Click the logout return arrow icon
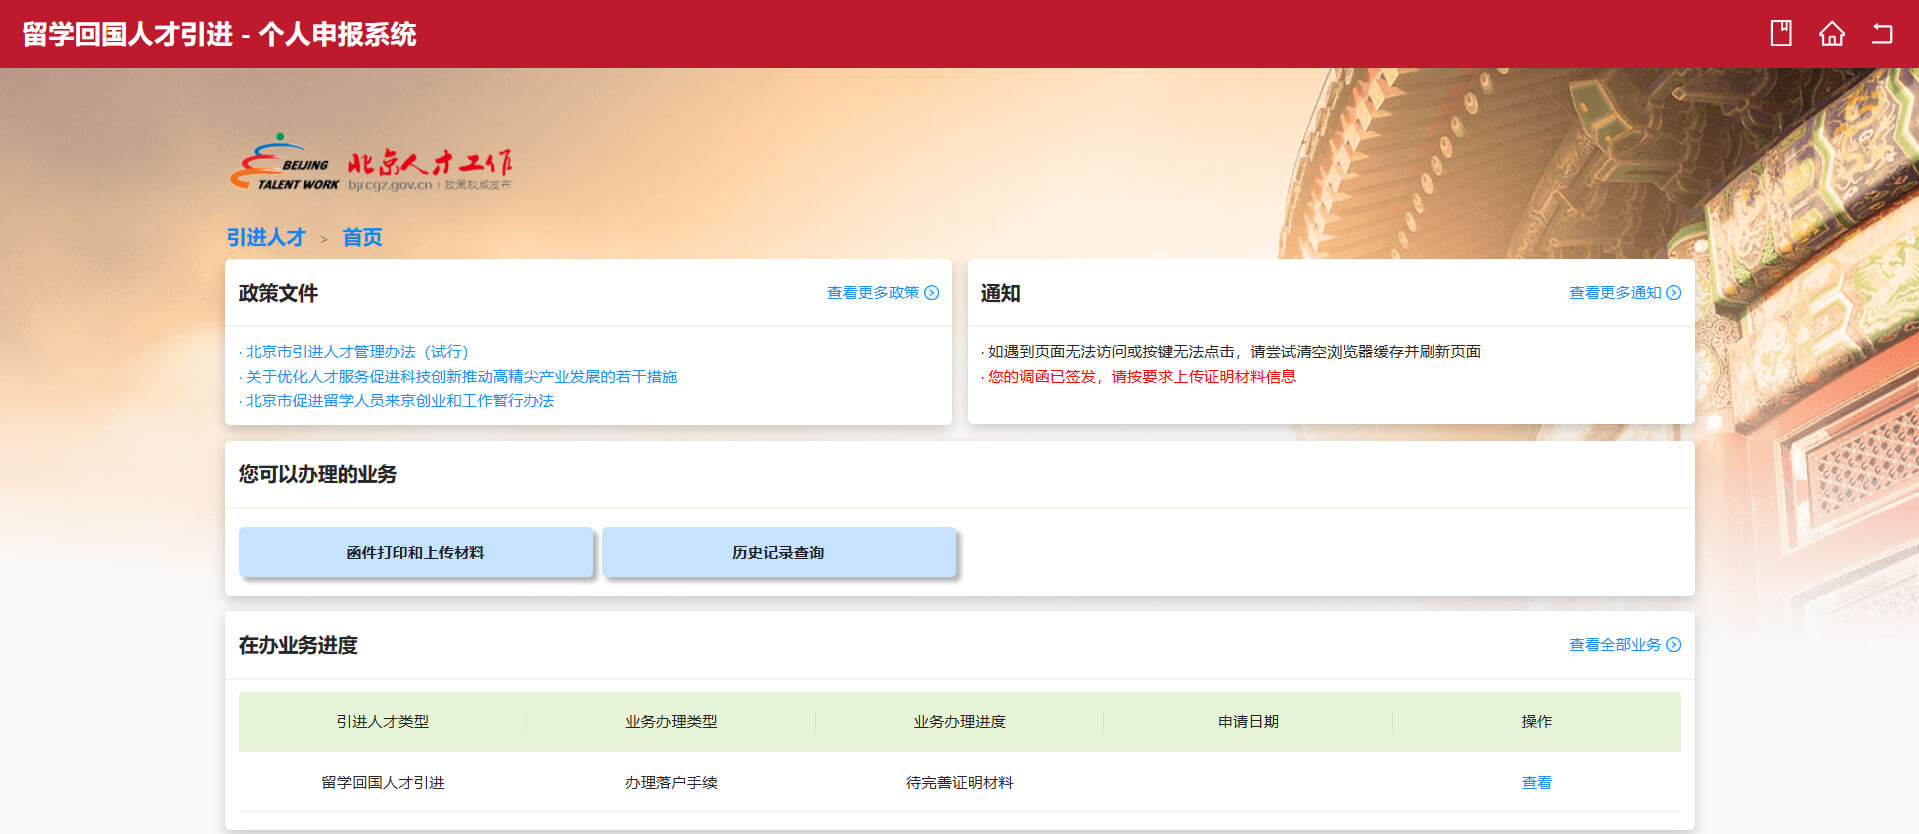The height and width of the screenshot is (834, 1919). (1882, 33)
